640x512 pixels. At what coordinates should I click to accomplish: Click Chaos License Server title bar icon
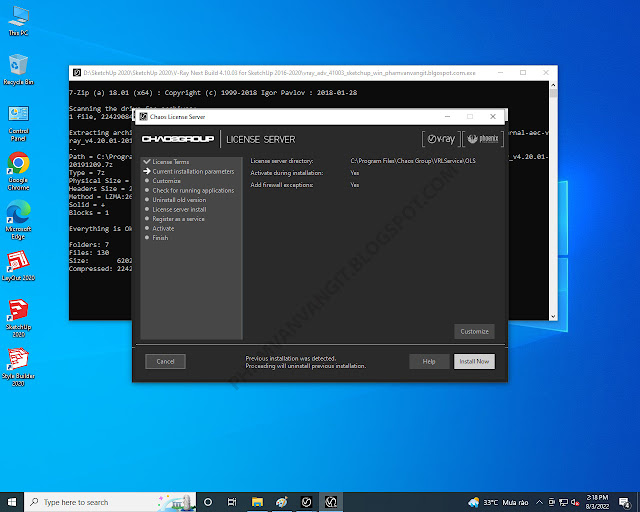click(143, 117)
